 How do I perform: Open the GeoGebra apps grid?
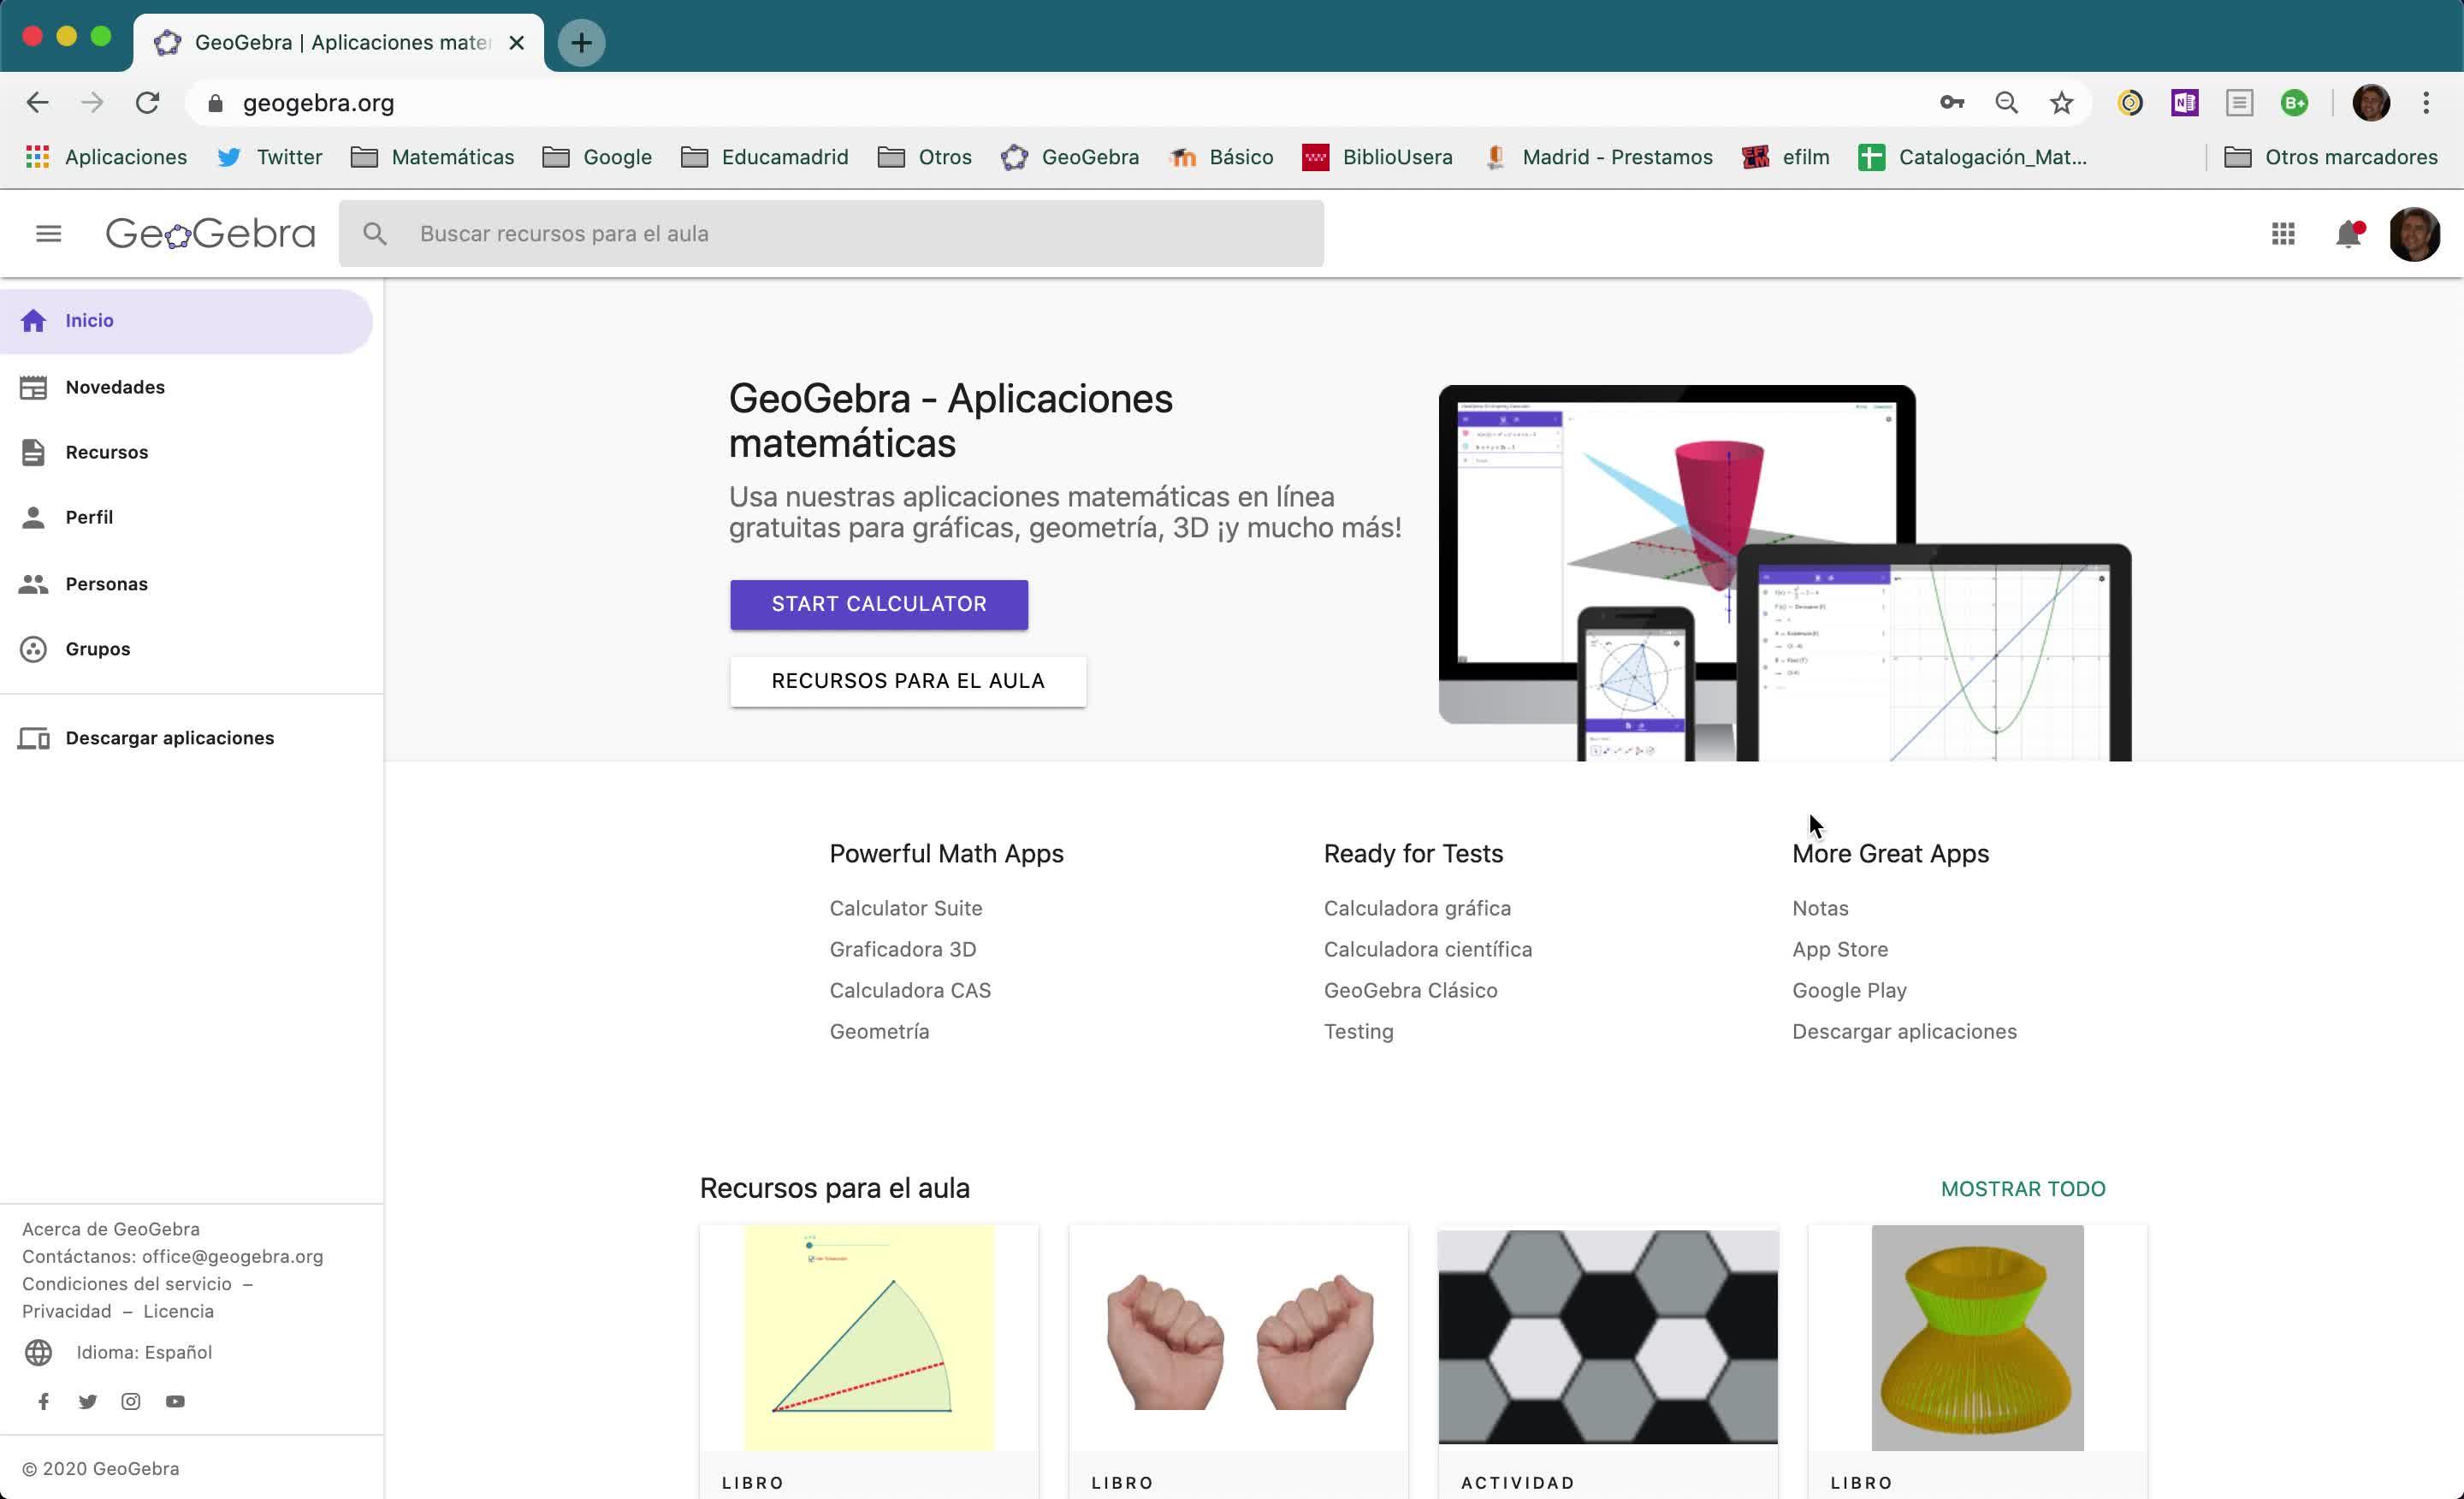point(2282,234)
